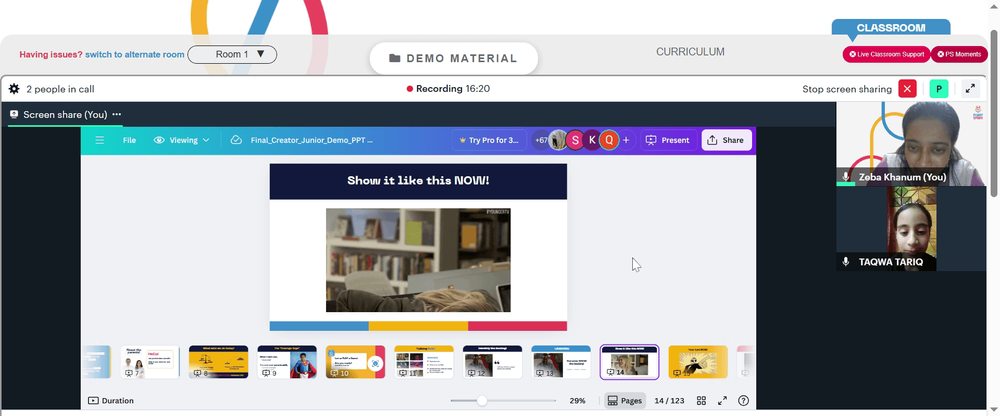This screenshot has width=1000, height=416.
Task: Open call settings gear icon
Action: coord(14,89)
